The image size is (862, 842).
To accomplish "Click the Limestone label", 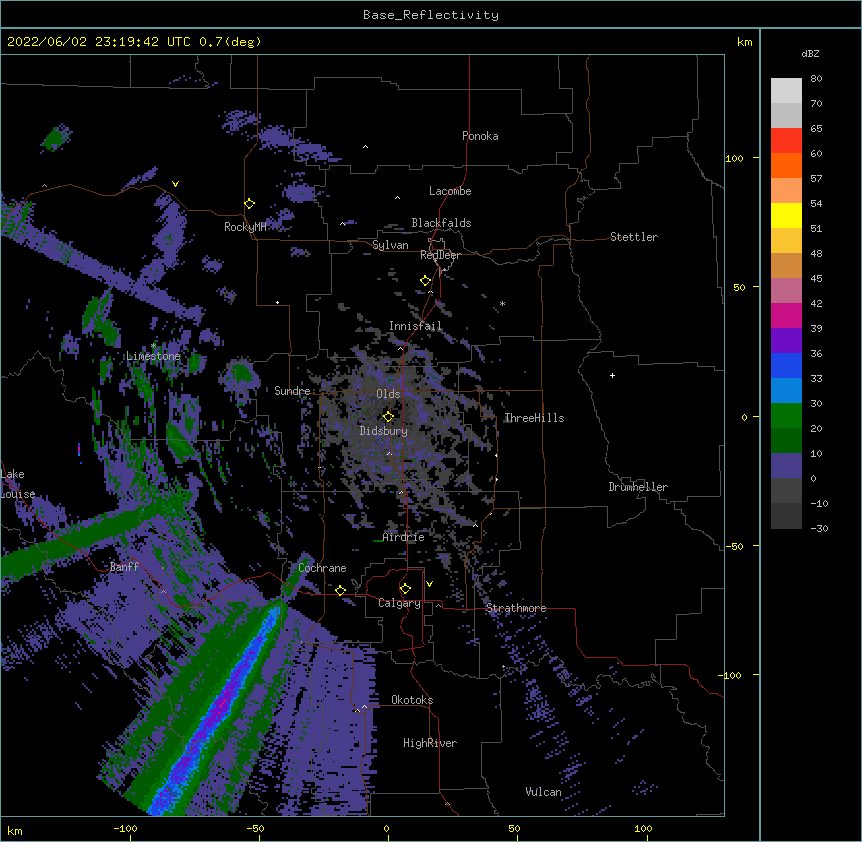I will pos(153,356).
